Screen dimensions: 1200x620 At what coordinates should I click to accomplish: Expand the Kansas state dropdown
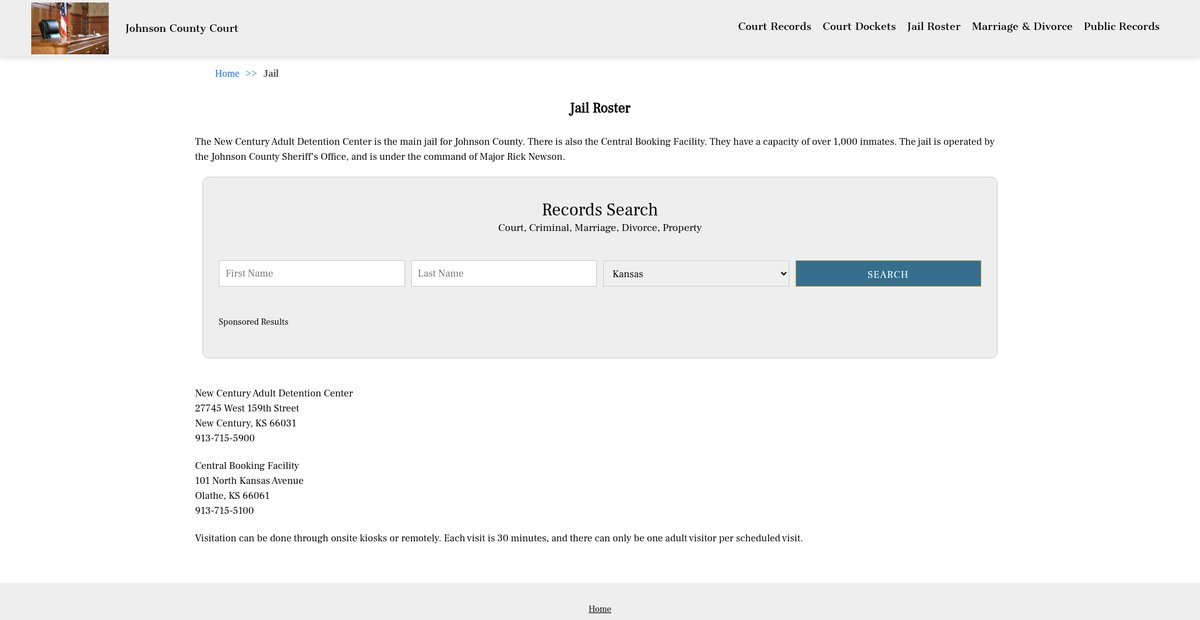696,273
